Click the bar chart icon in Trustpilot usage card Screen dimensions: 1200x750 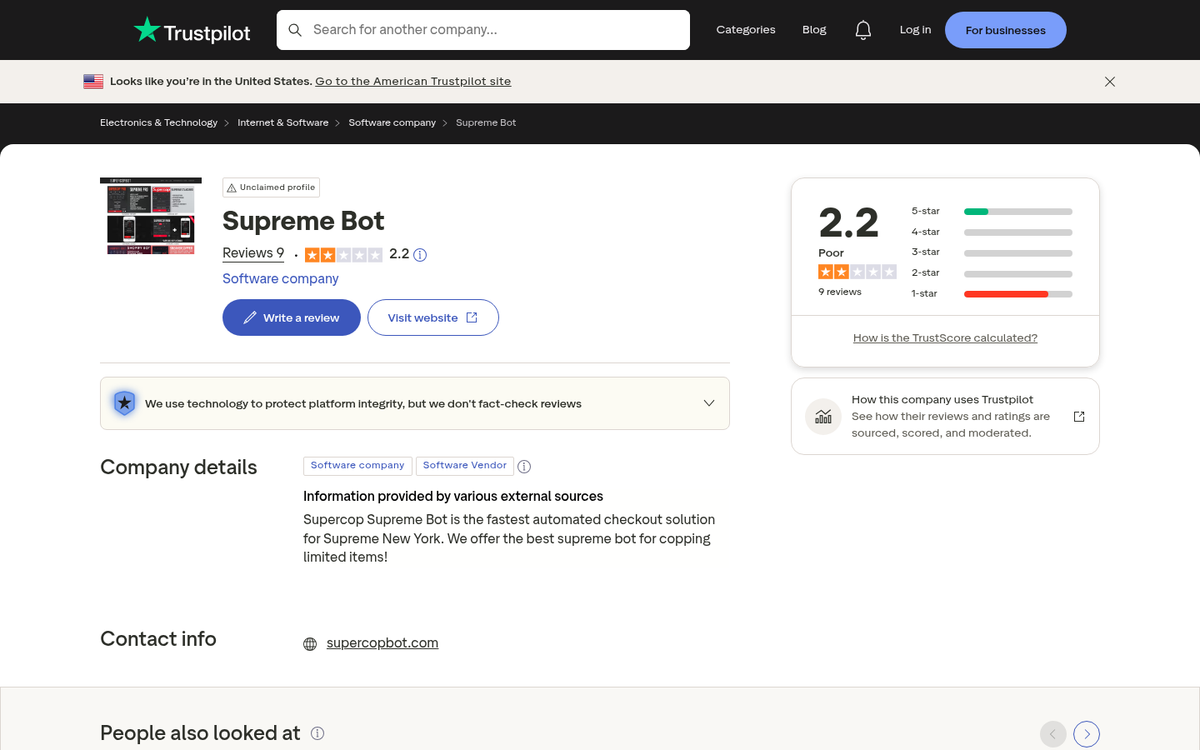tap(823, 416)
